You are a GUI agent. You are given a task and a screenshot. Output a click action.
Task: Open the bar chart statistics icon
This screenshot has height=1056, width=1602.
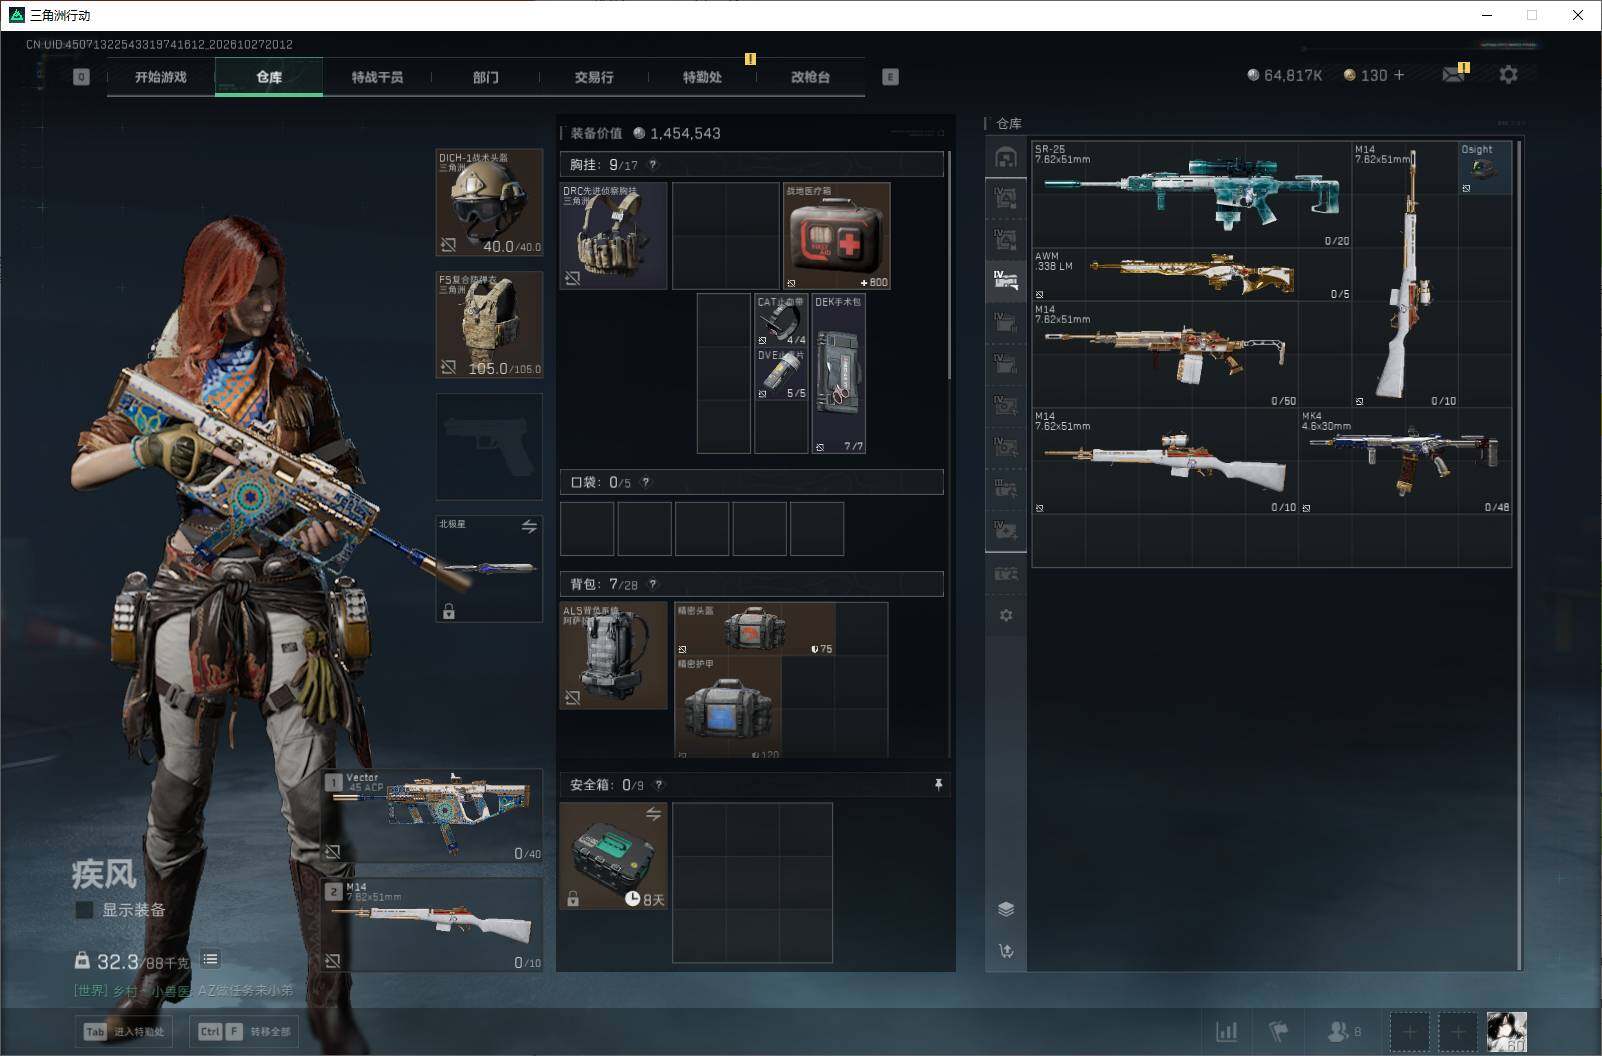[x=1226, y=1031]
